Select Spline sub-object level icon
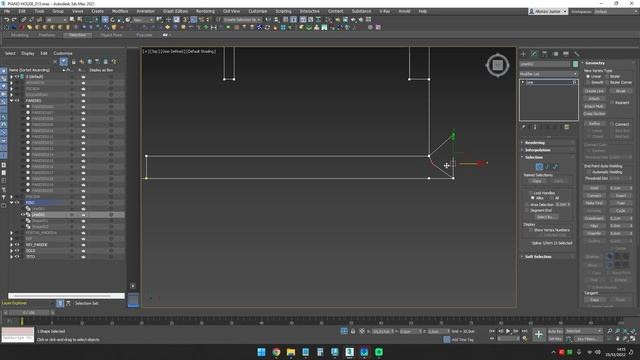Image resolution: width=640 pixels, height=360 pixels. pyautogui.click(x=555, y=167)
